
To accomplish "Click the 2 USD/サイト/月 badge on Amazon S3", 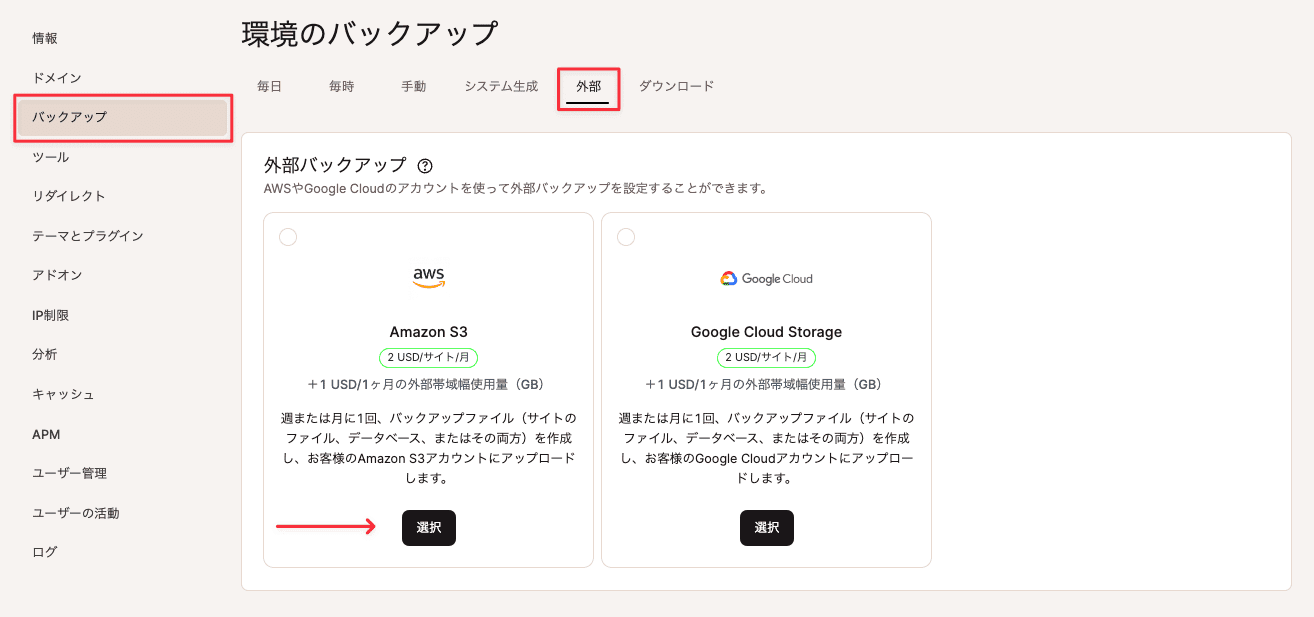I will [x=429, y=357].
